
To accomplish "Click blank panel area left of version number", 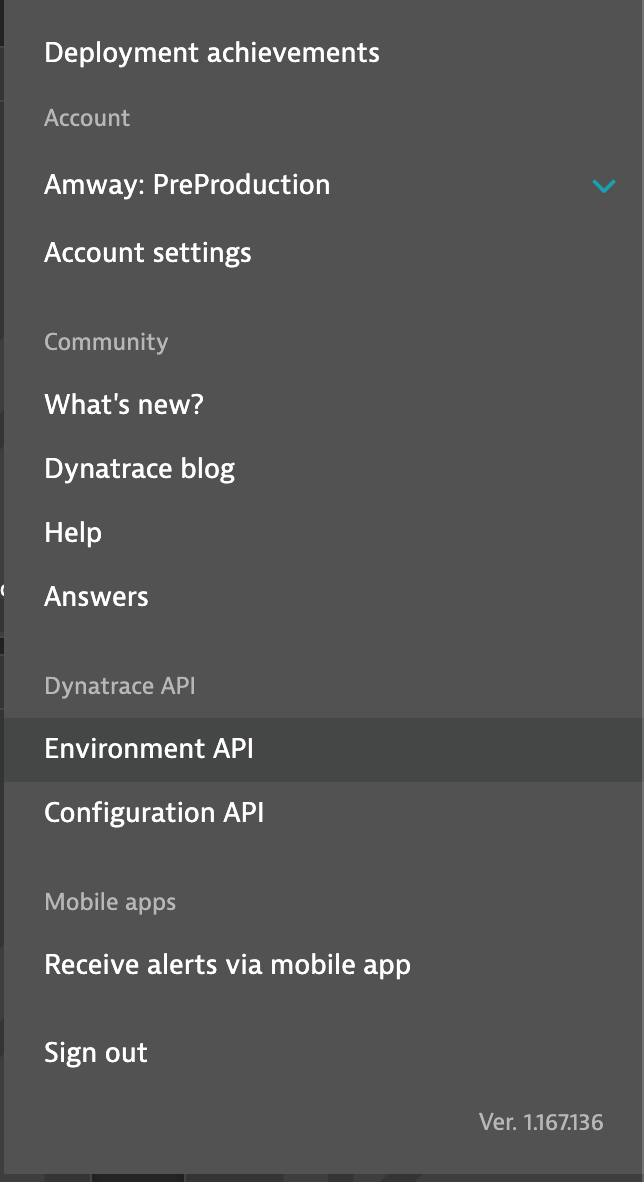I will point(250,1122).
